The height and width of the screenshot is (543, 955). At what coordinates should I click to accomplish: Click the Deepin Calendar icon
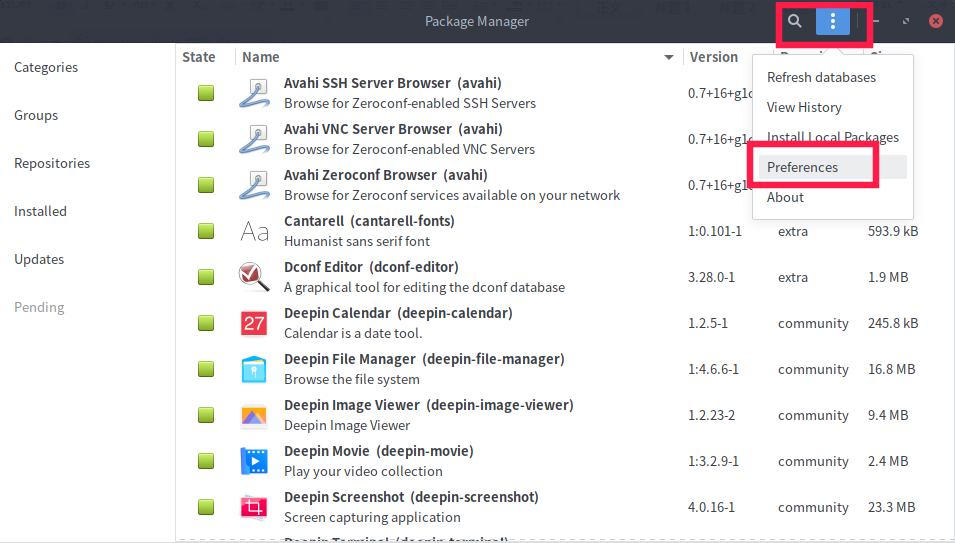coord(254,323)
